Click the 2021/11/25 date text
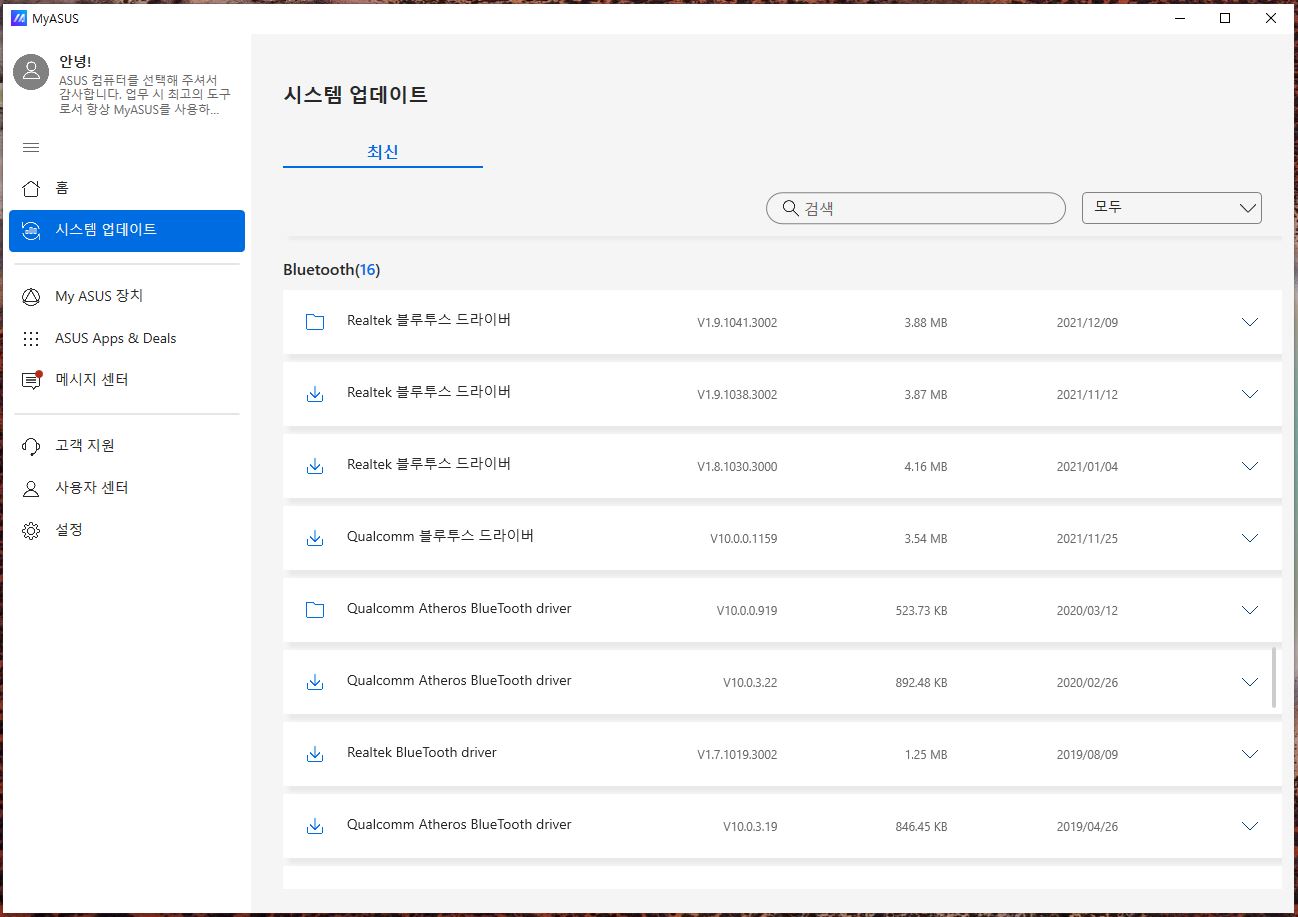 [1087, 539]
